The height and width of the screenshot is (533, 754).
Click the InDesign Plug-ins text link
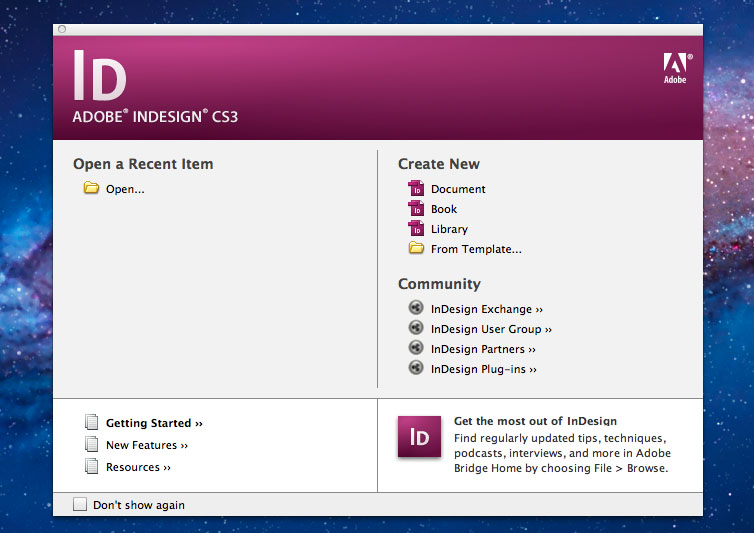tap(484, 369)
